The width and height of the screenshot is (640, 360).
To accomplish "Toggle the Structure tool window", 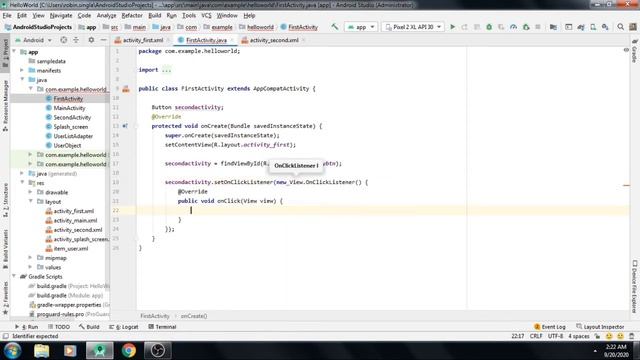I will click(5, 200).
